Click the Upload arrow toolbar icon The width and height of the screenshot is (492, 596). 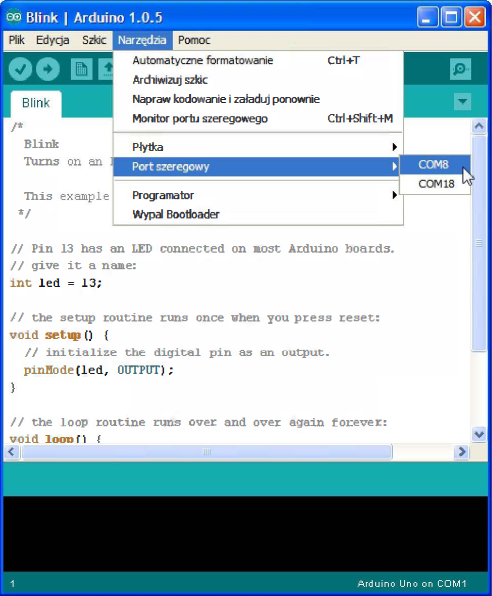tap(48, 69)
